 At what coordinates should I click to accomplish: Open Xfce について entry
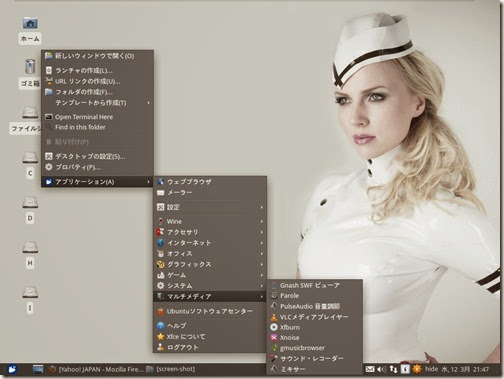pyautogui.click(x=210, y=336)
